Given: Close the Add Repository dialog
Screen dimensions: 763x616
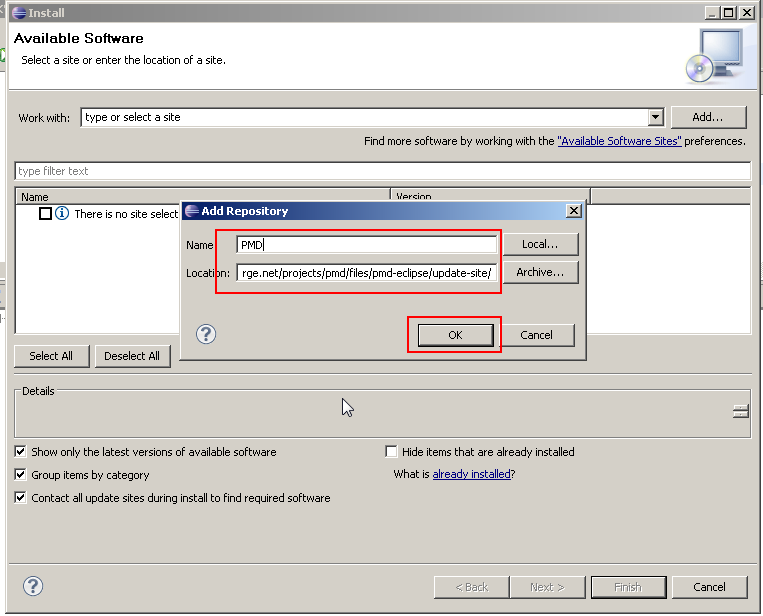Looking at the screenshot, I should click(574, 211).
